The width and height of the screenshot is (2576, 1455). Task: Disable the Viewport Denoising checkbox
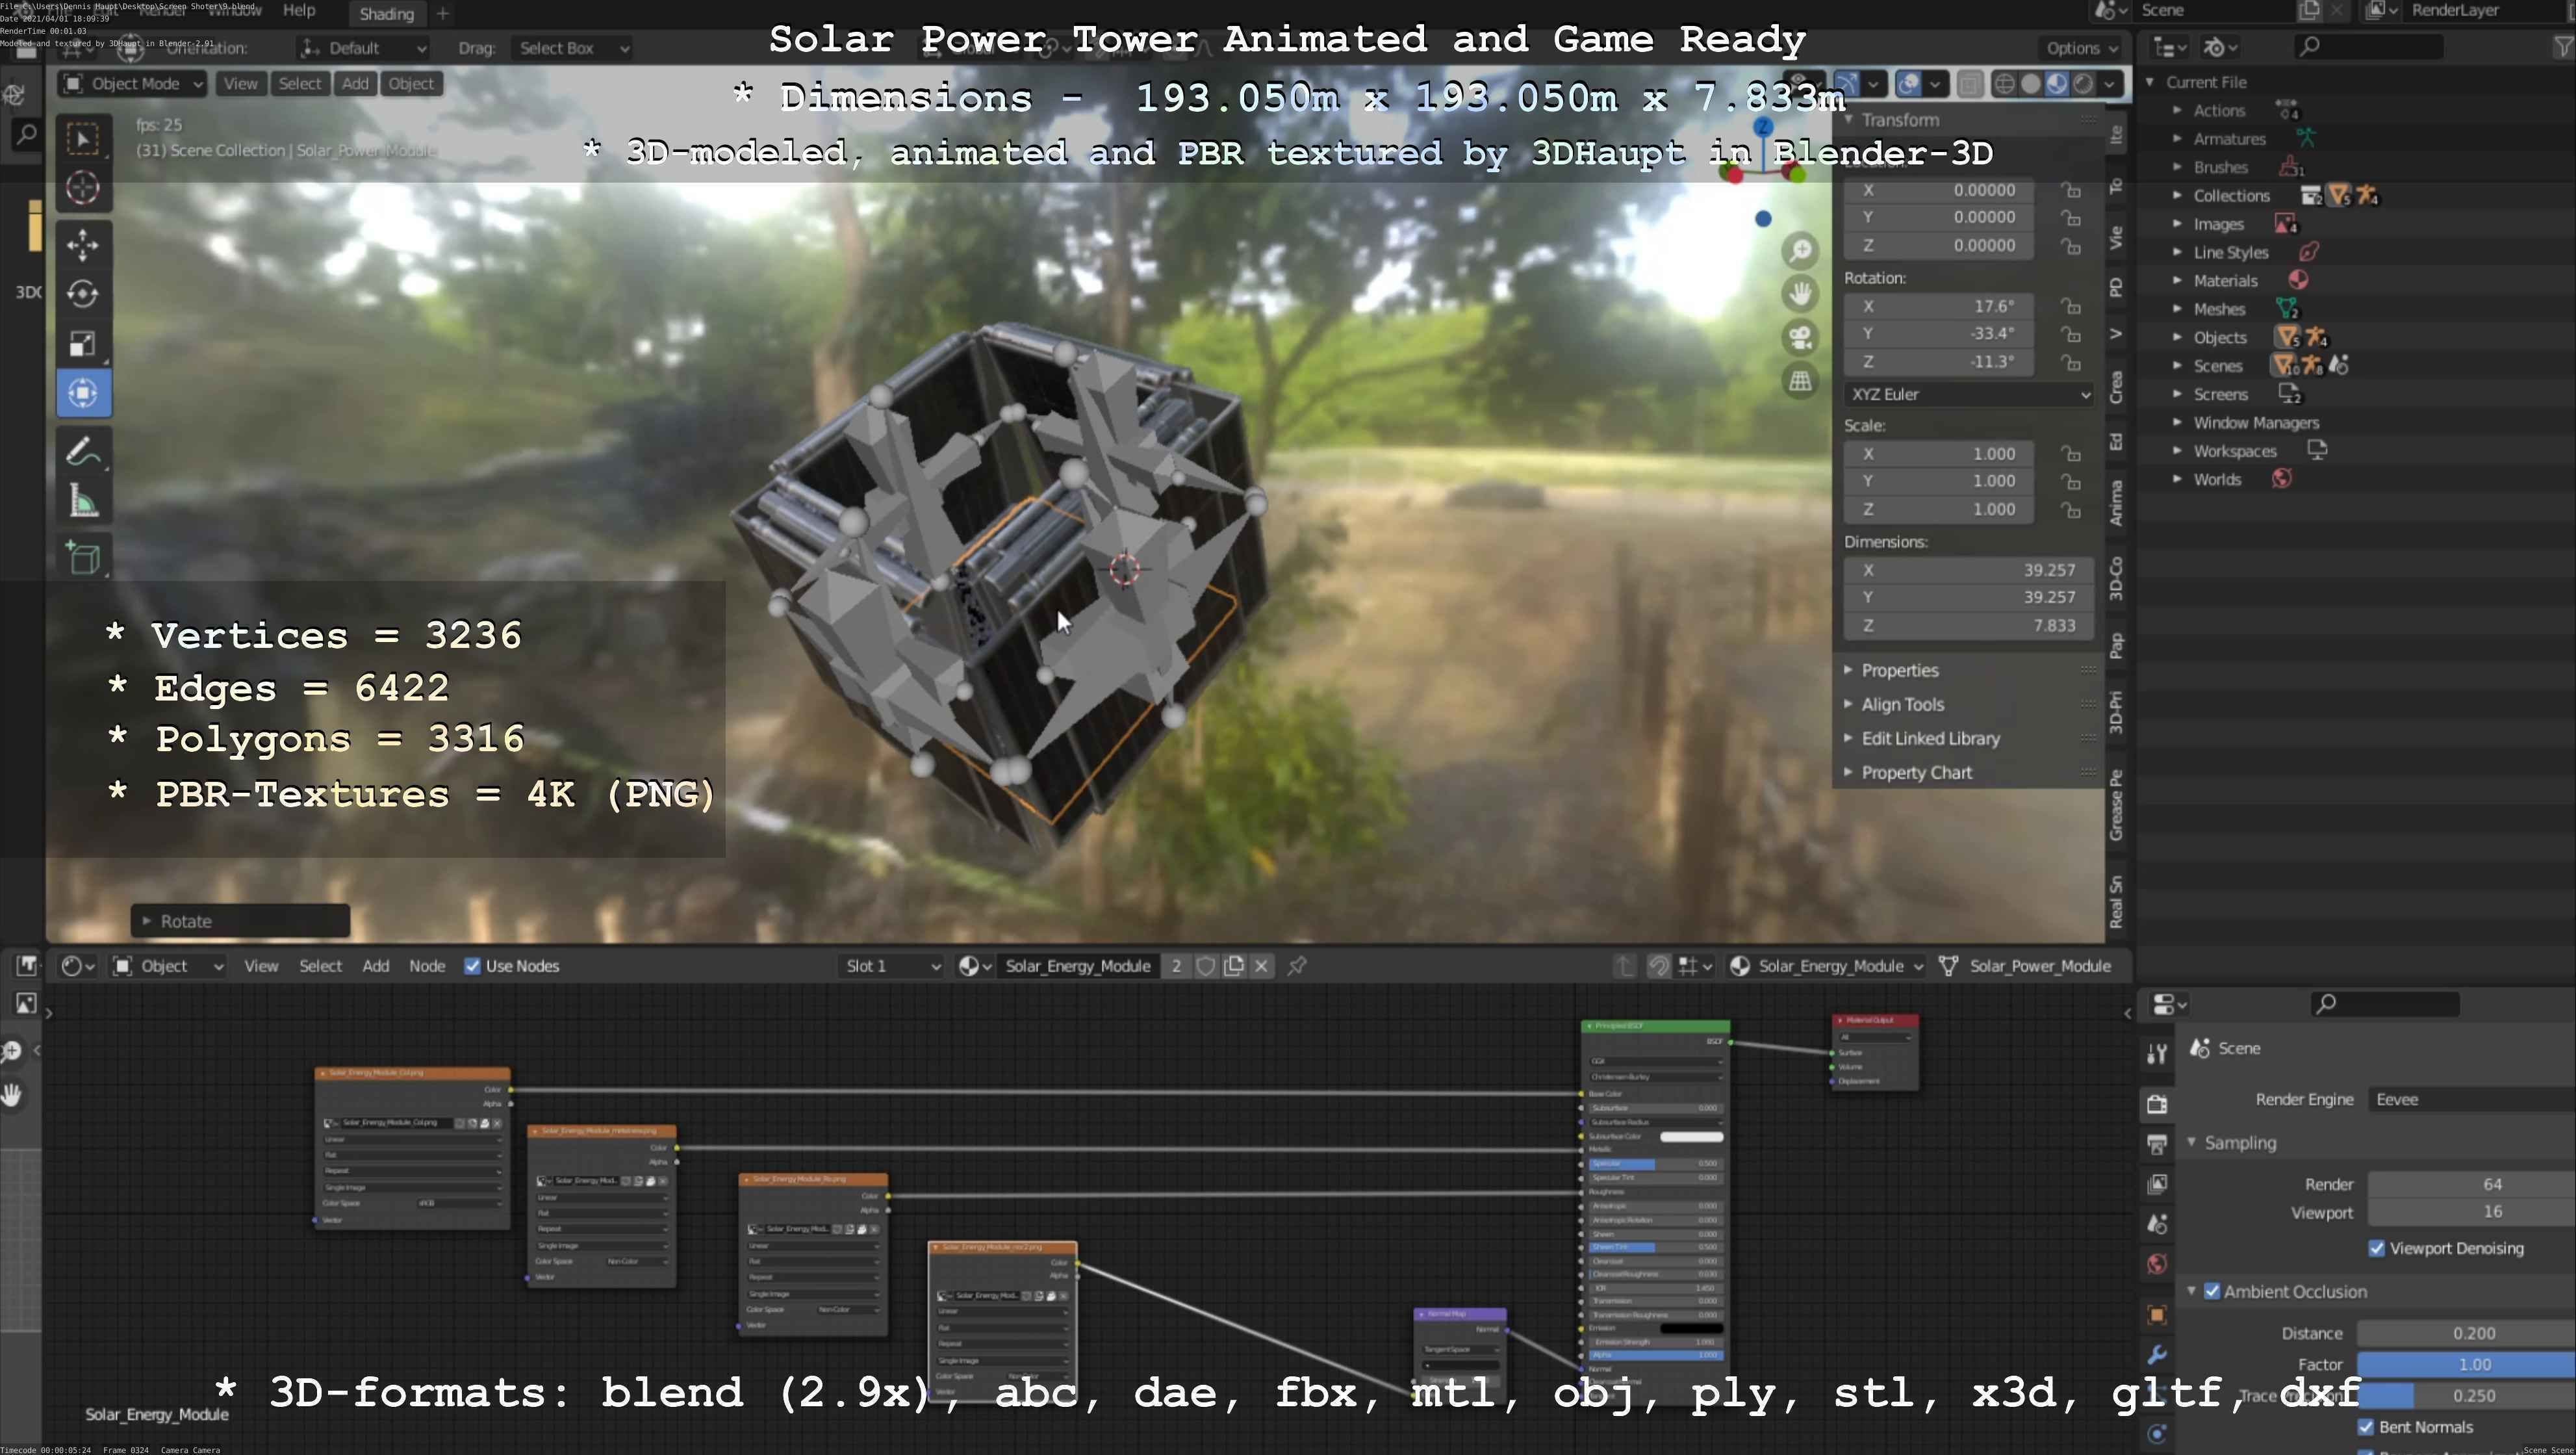[x=2376, y=1248]
